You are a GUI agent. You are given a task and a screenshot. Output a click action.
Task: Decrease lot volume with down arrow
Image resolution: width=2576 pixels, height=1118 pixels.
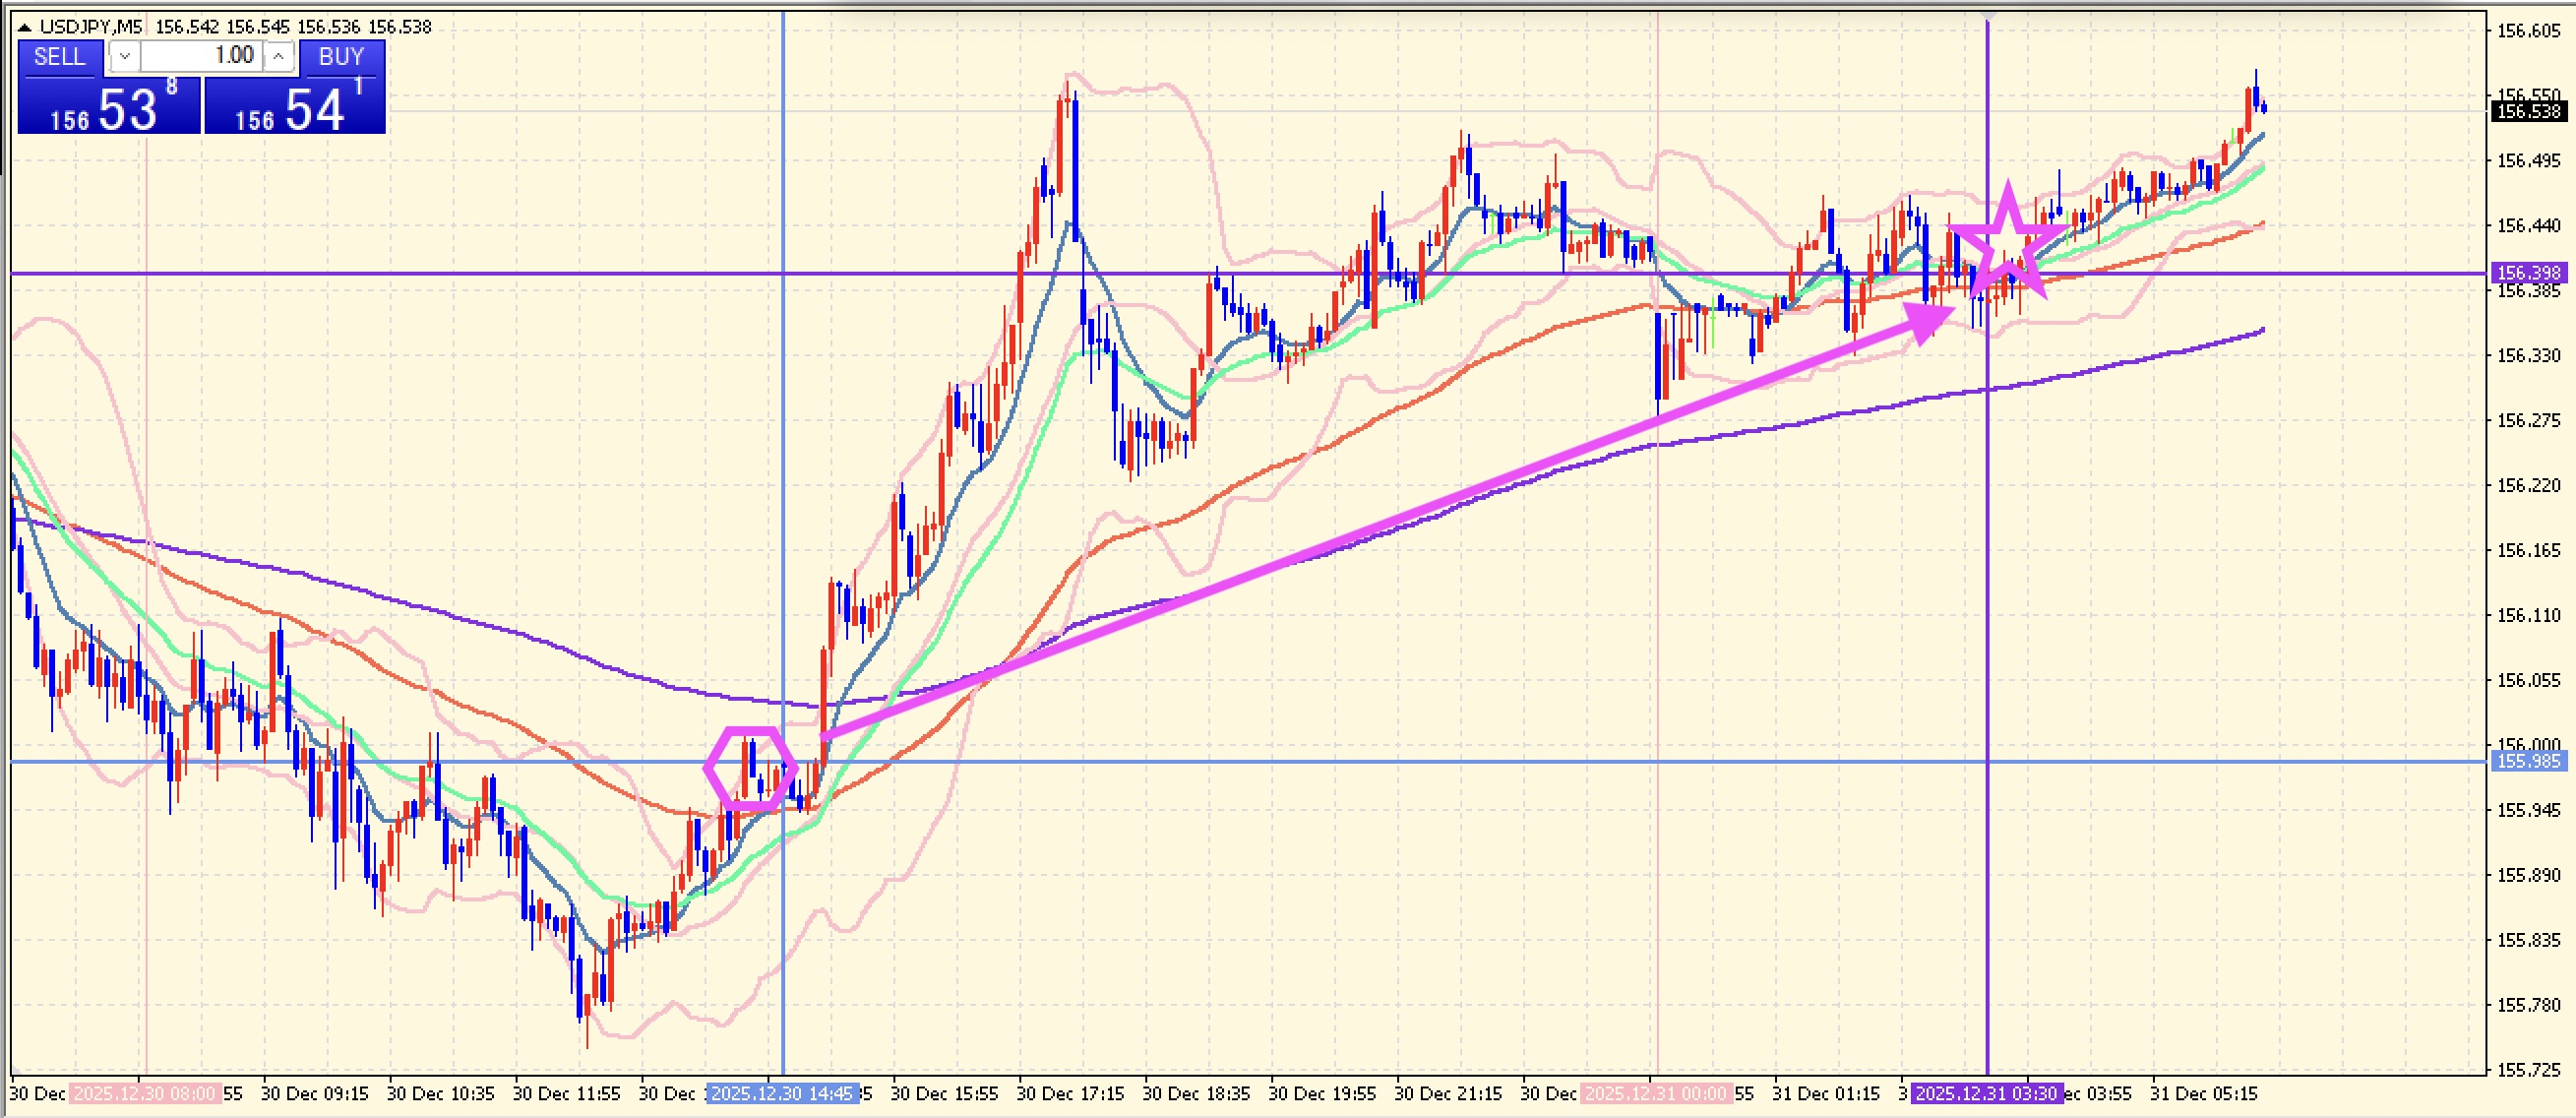tap(124, 57)
